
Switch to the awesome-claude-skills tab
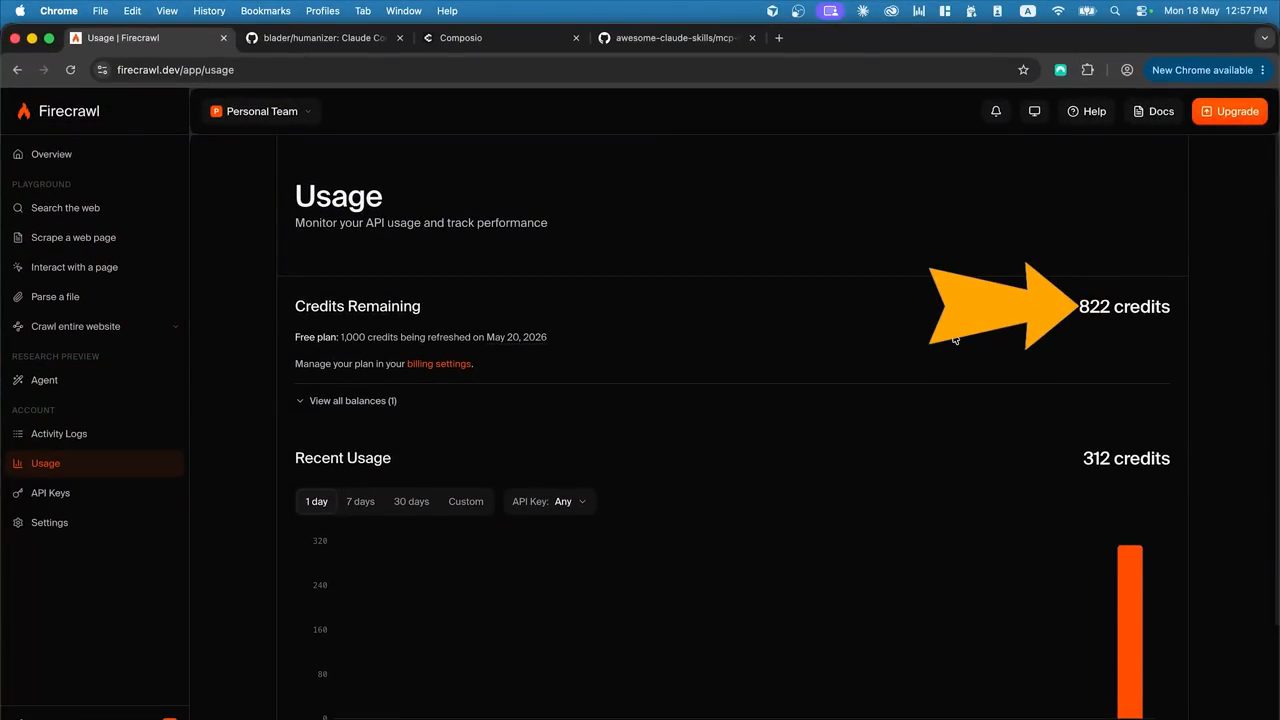click(677, 38)
